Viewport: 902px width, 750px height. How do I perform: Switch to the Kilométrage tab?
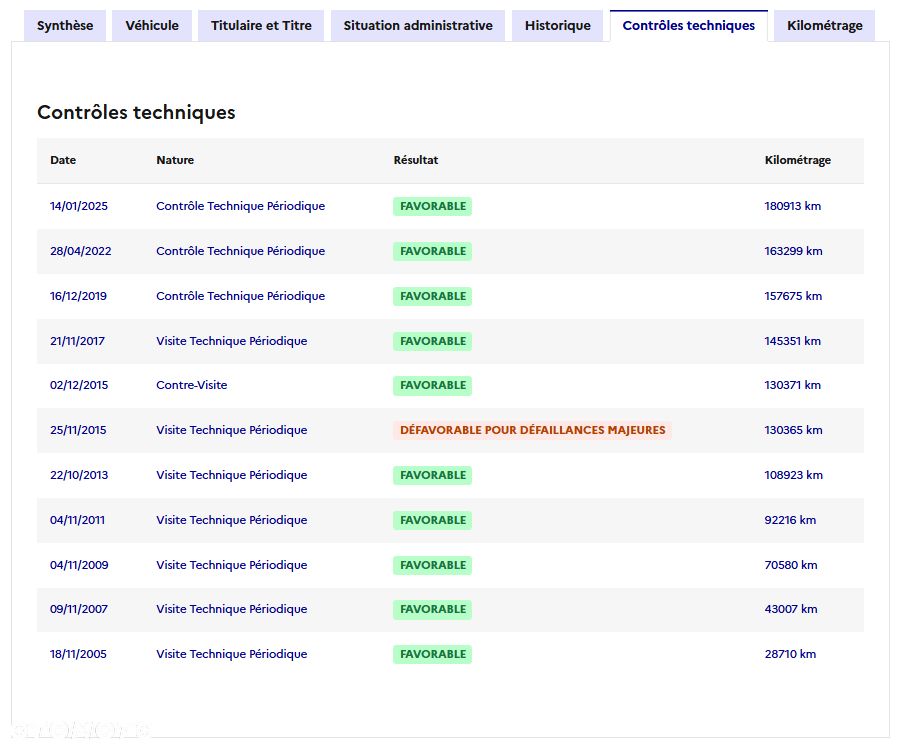pyautogui.click(x=824, y=26)
